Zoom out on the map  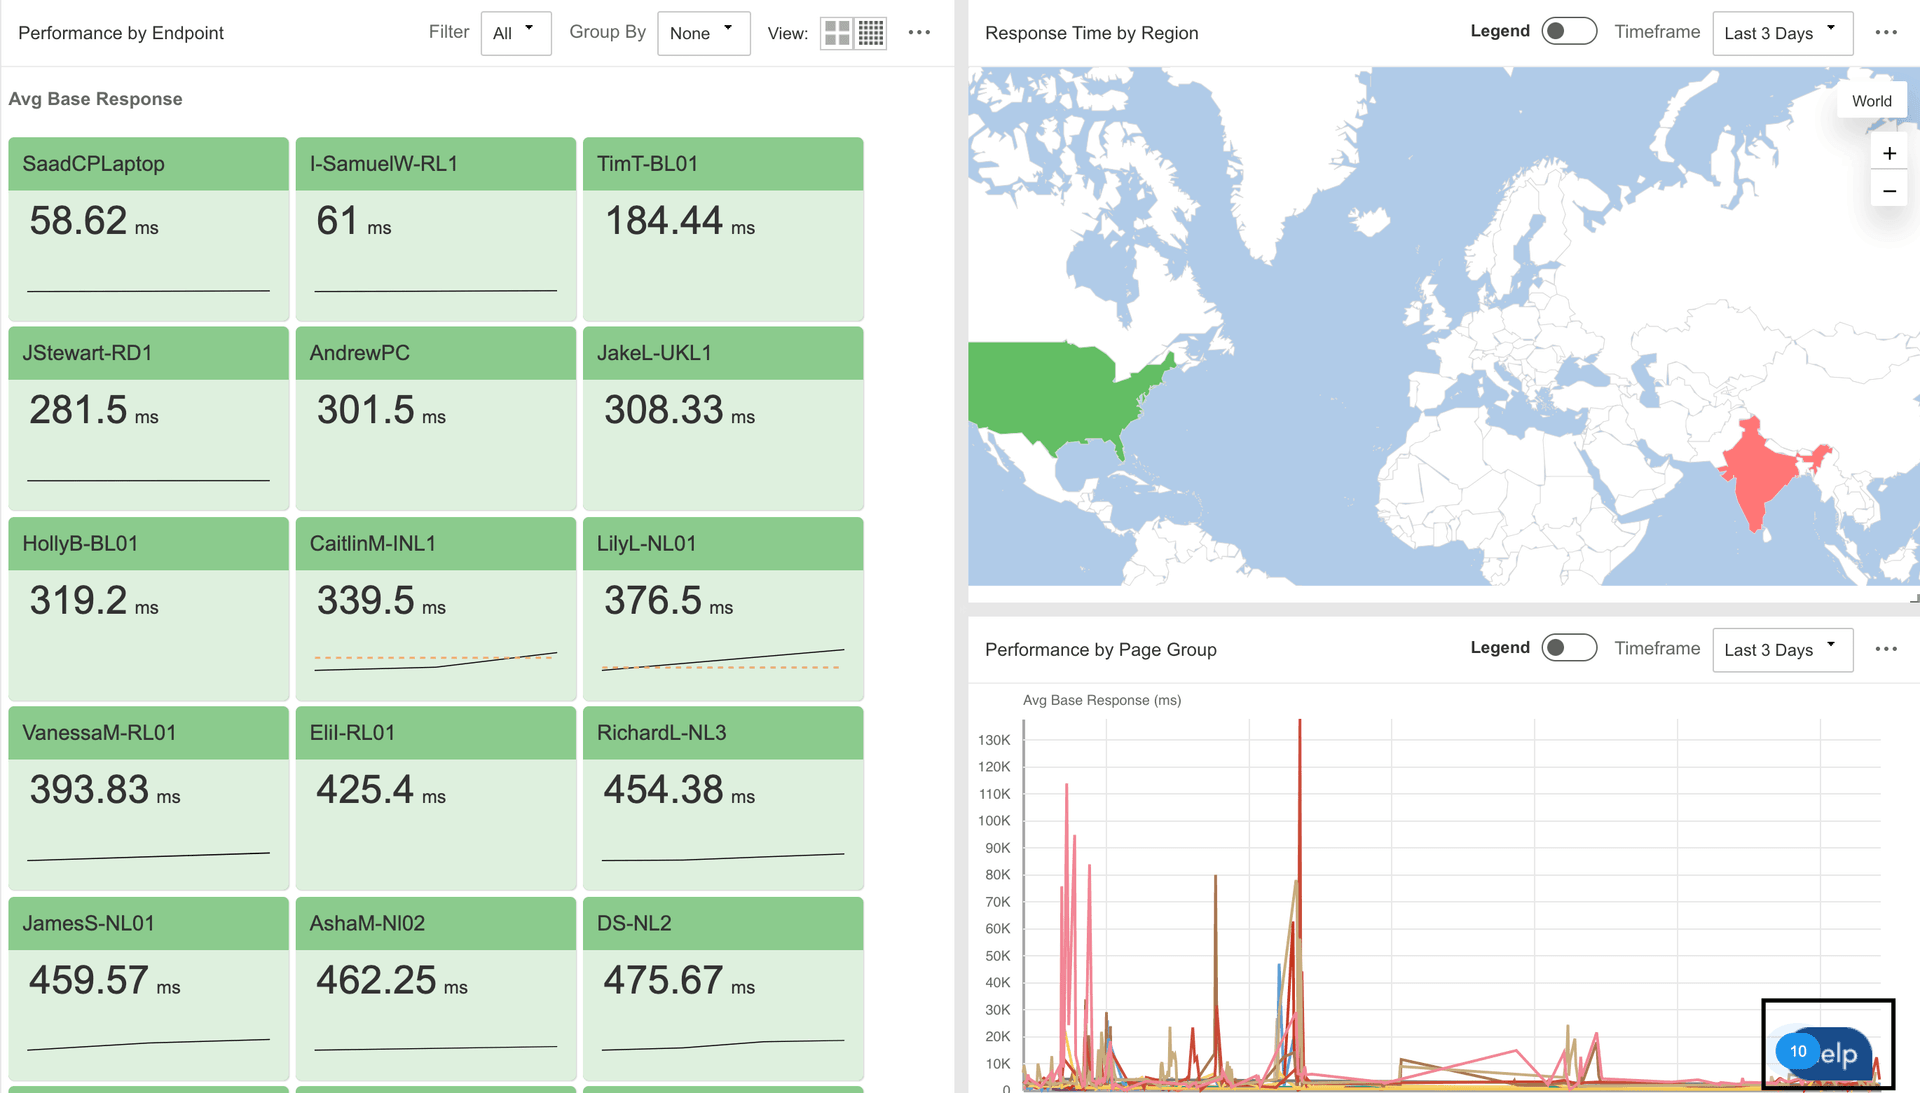[x=1889, y=191]
